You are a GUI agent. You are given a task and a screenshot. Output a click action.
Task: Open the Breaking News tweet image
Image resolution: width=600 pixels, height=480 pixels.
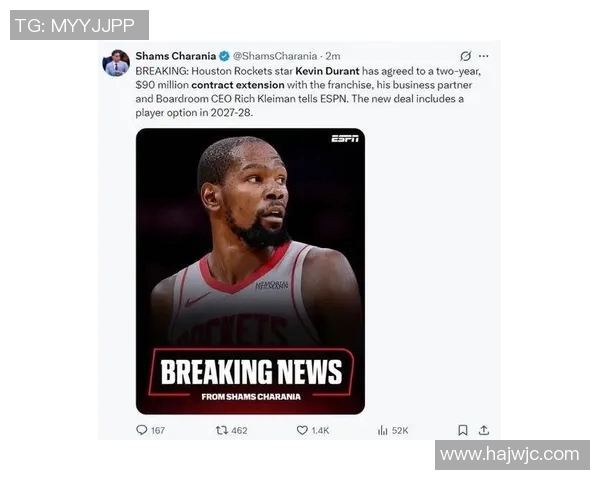click(250, 271)
